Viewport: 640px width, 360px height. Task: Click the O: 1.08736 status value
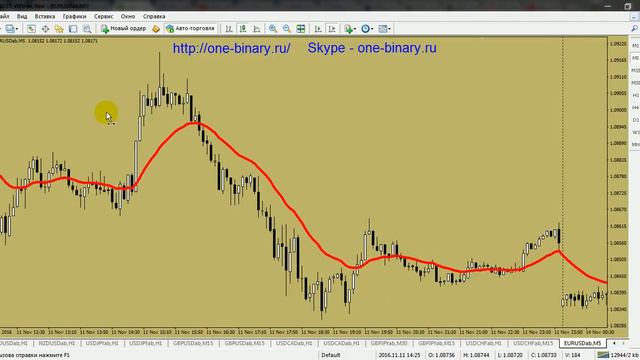[441, 355]
